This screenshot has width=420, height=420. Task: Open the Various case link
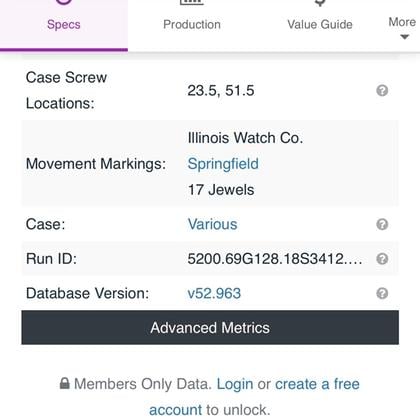tap(212, 224)
